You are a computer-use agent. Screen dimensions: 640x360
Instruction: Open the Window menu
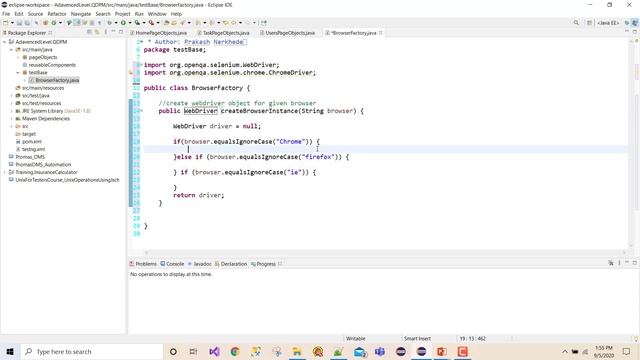[x=157, y=14]
